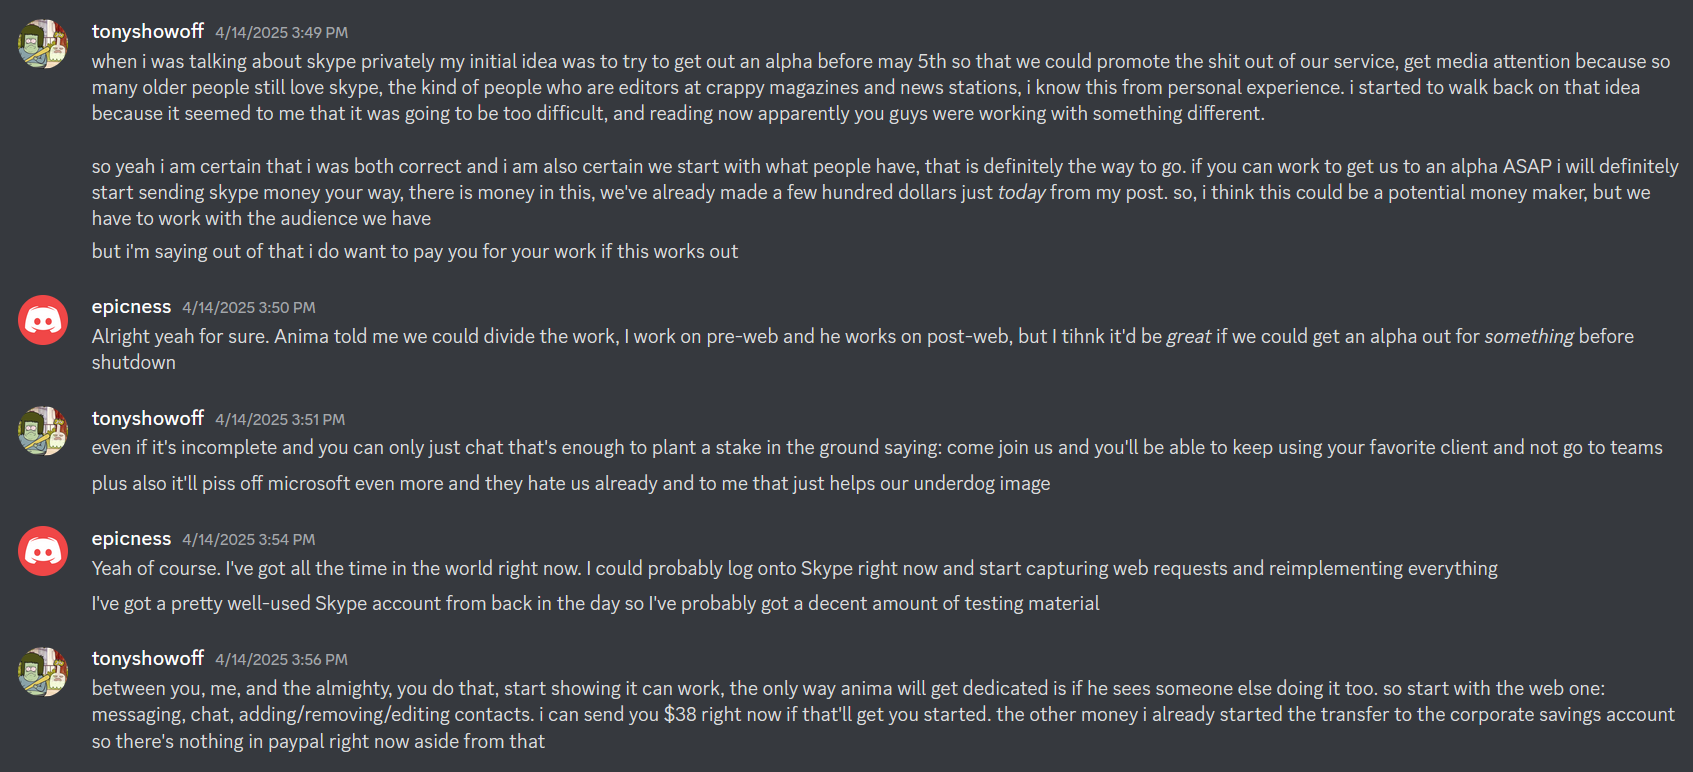Click epicness's Discord avatar on the 3:50 PM message
The height and width of the screenshot is (772, 1693).
pyautogui.click(x=43, y=320)
